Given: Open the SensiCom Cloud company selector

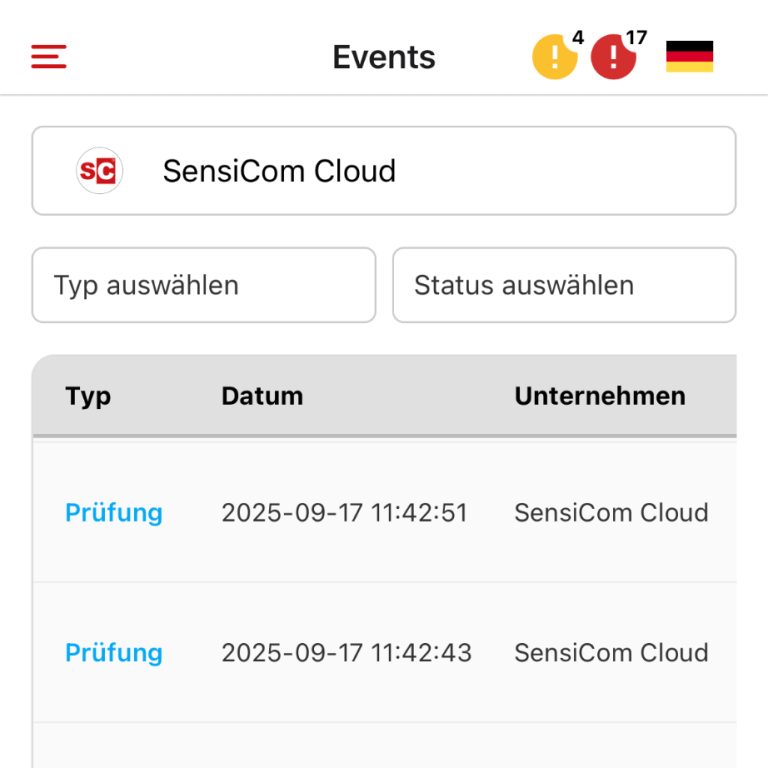Looking at the screenshot, I should (384, 171).
